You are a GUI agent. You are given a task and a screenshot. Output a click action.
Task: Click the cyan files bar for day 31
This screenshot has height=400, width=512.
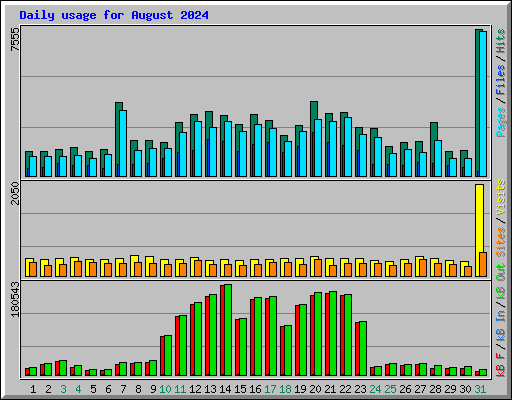[483, 104]
